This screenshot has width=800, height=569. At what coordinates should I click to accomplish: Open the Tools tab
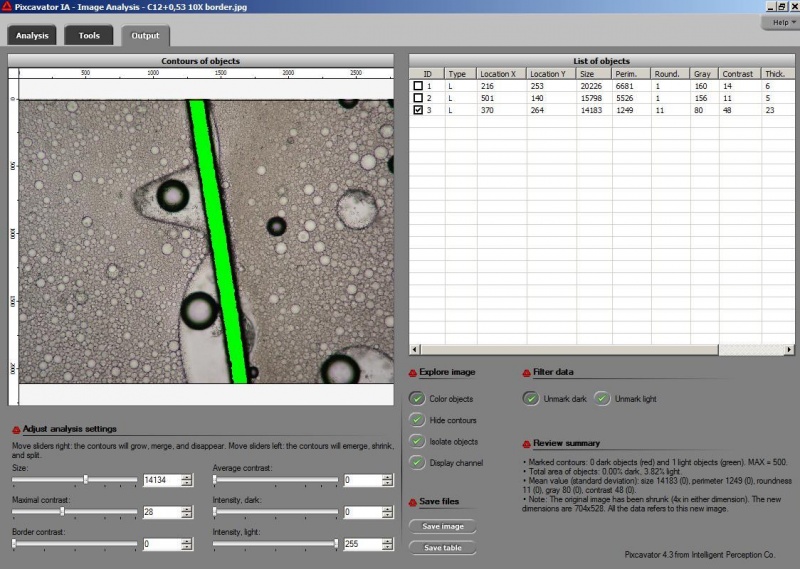tap(89, 36)
